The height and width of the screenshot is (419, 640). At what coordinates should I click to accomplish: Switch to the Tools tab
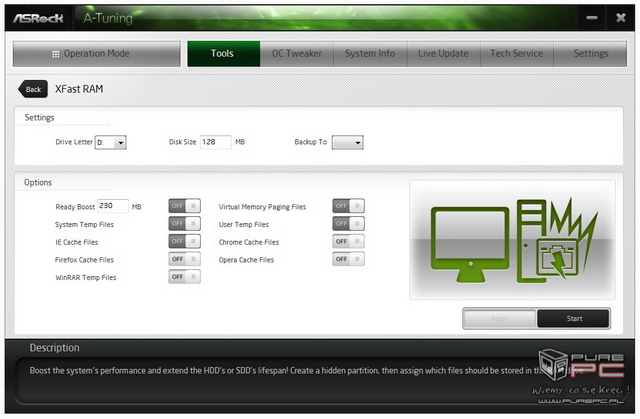[x=224, y=53]
